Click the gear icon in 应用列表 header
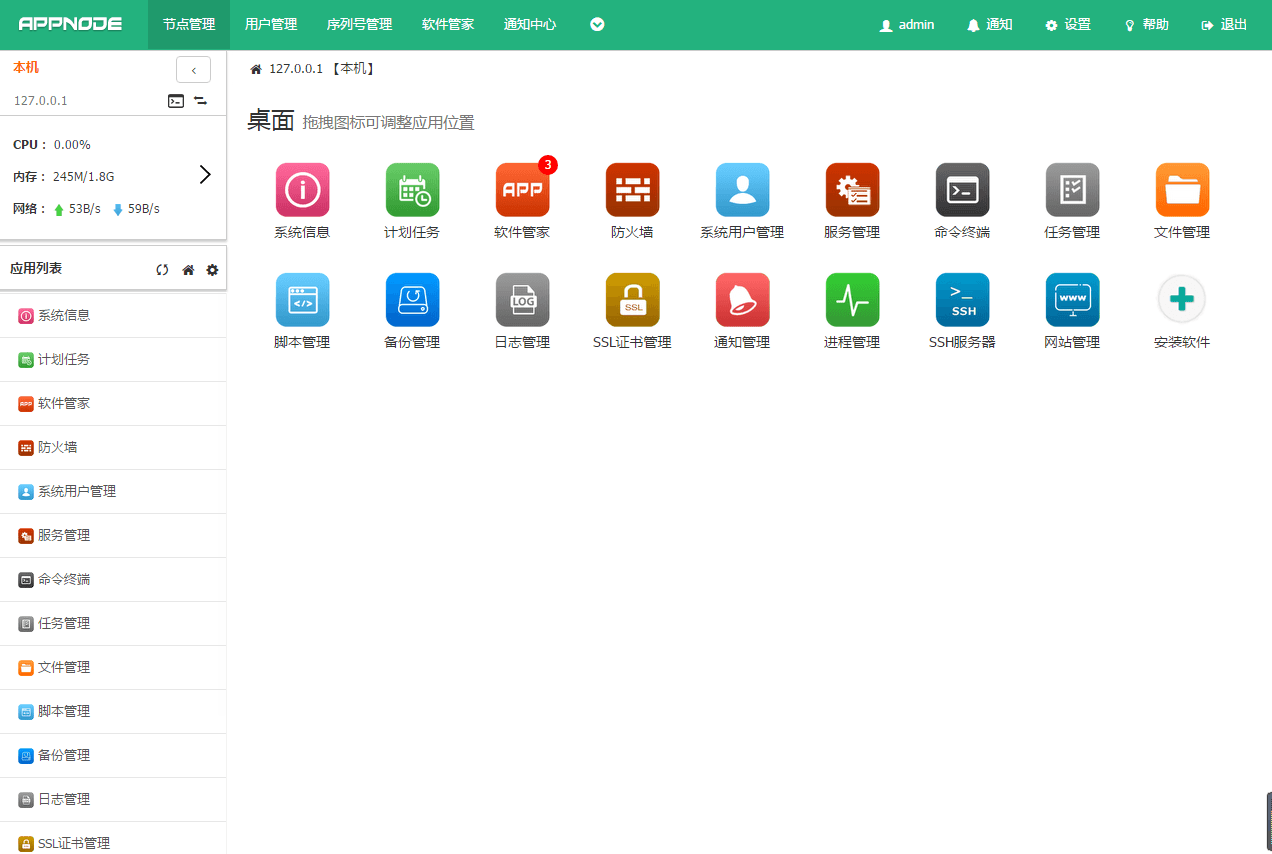Screen dimensions: 1272x854 (212, 270)
